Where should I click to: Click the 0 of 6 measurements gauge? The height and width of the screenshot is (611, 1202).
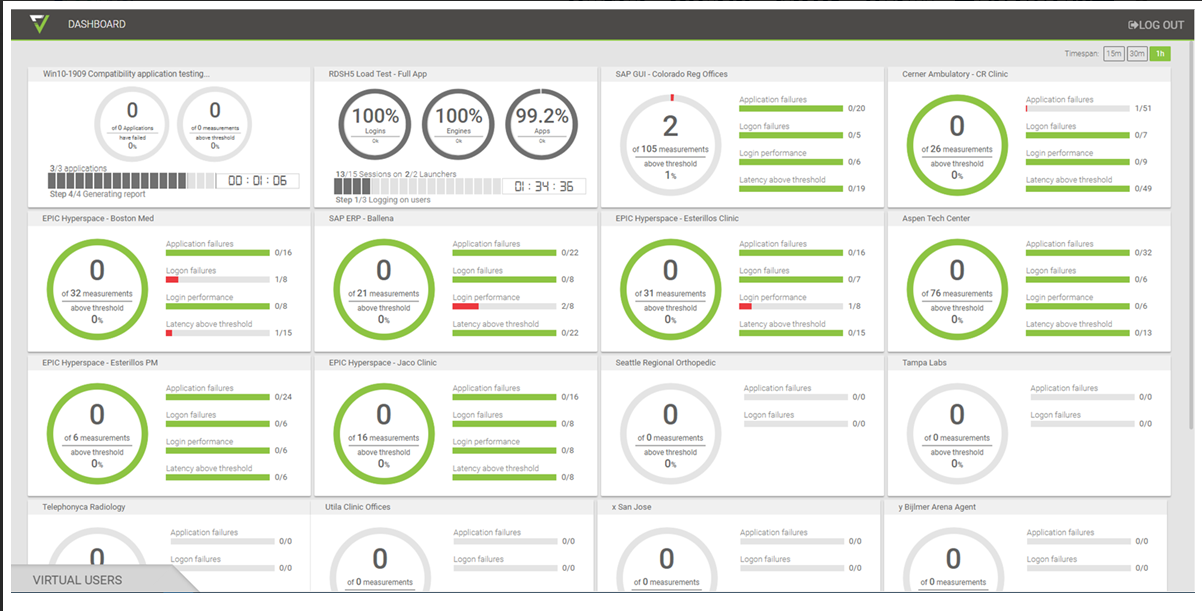click(97, 432)
